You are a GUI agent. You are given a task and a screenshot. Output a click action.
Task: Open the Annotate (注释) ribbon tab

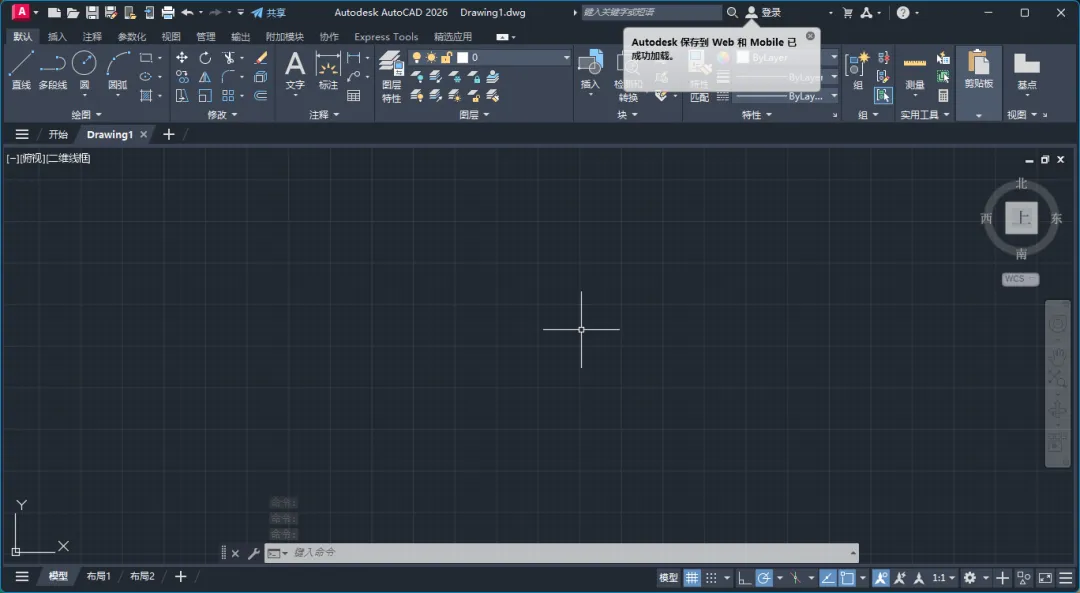pyautogui.click(x=92, y=37)
